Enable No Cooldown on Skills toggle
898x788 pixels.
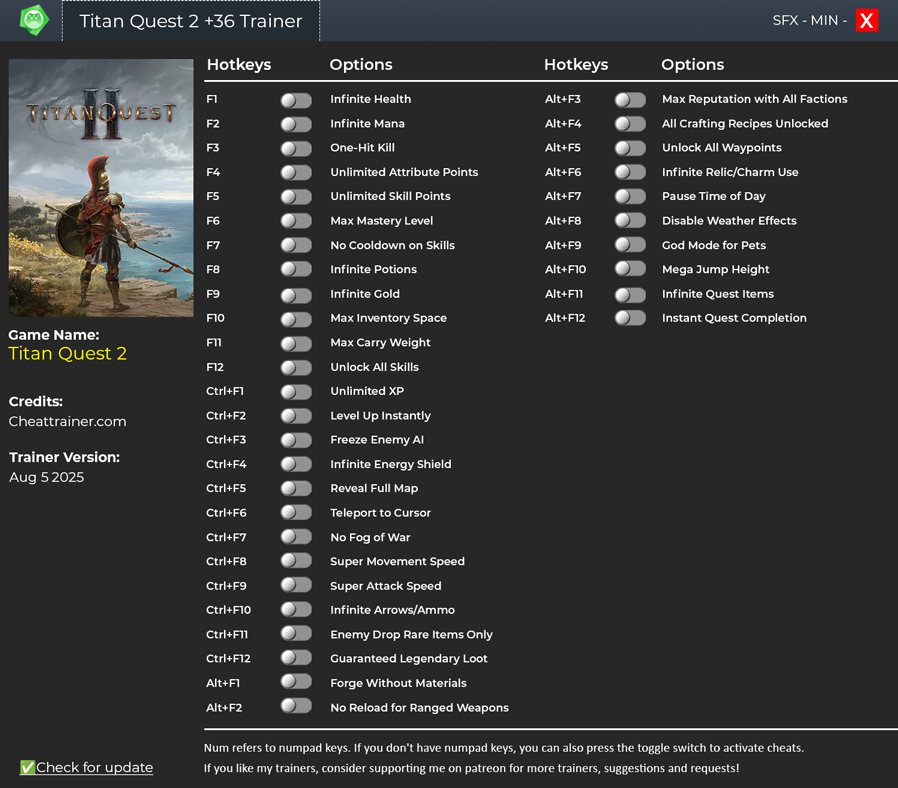[x=296, y=246]
